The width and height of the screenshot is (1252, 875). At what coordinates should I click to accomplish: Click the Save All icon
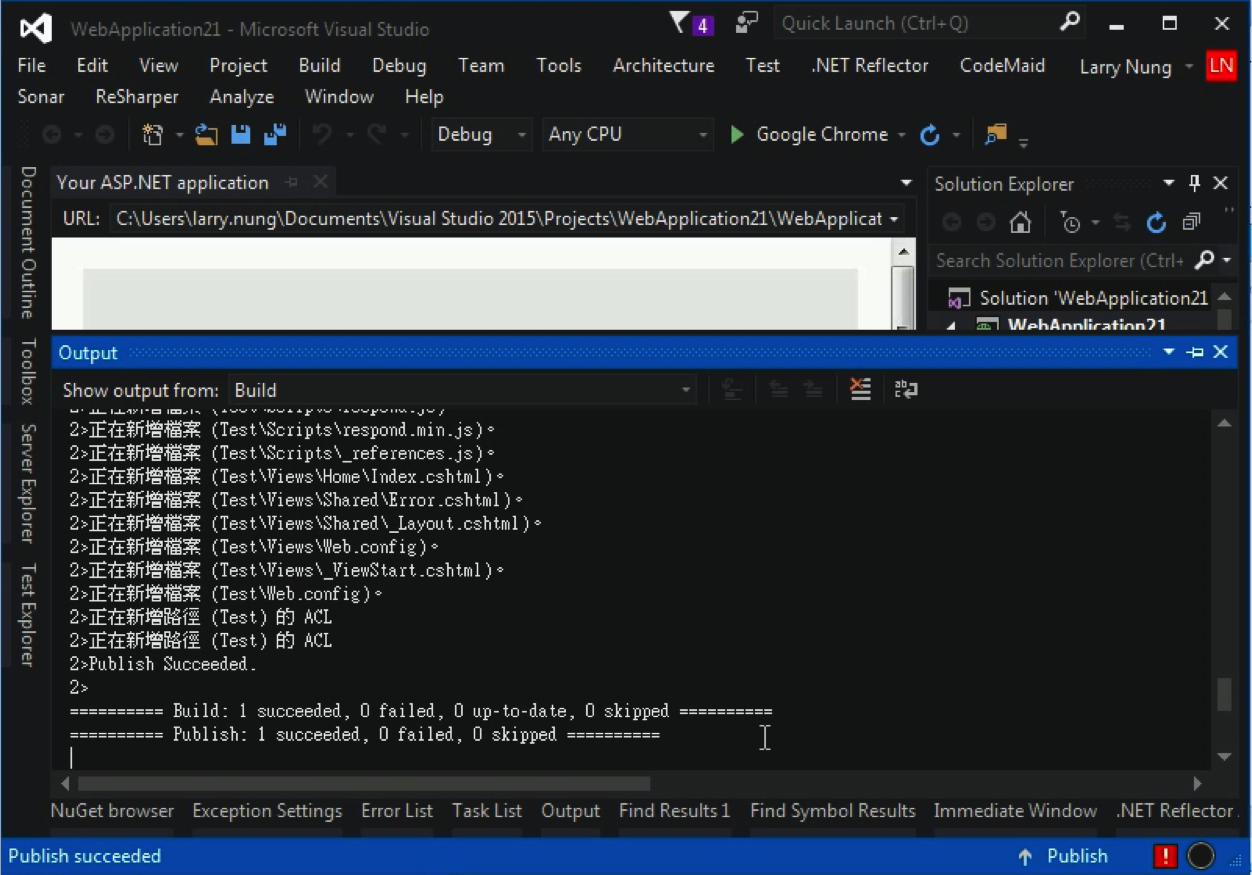click(x=275, y=134)
